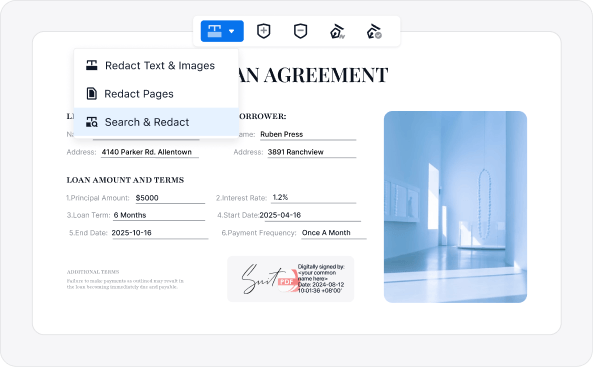
Task: Click the eraser with magnifier icon
Action: point(337,31)
